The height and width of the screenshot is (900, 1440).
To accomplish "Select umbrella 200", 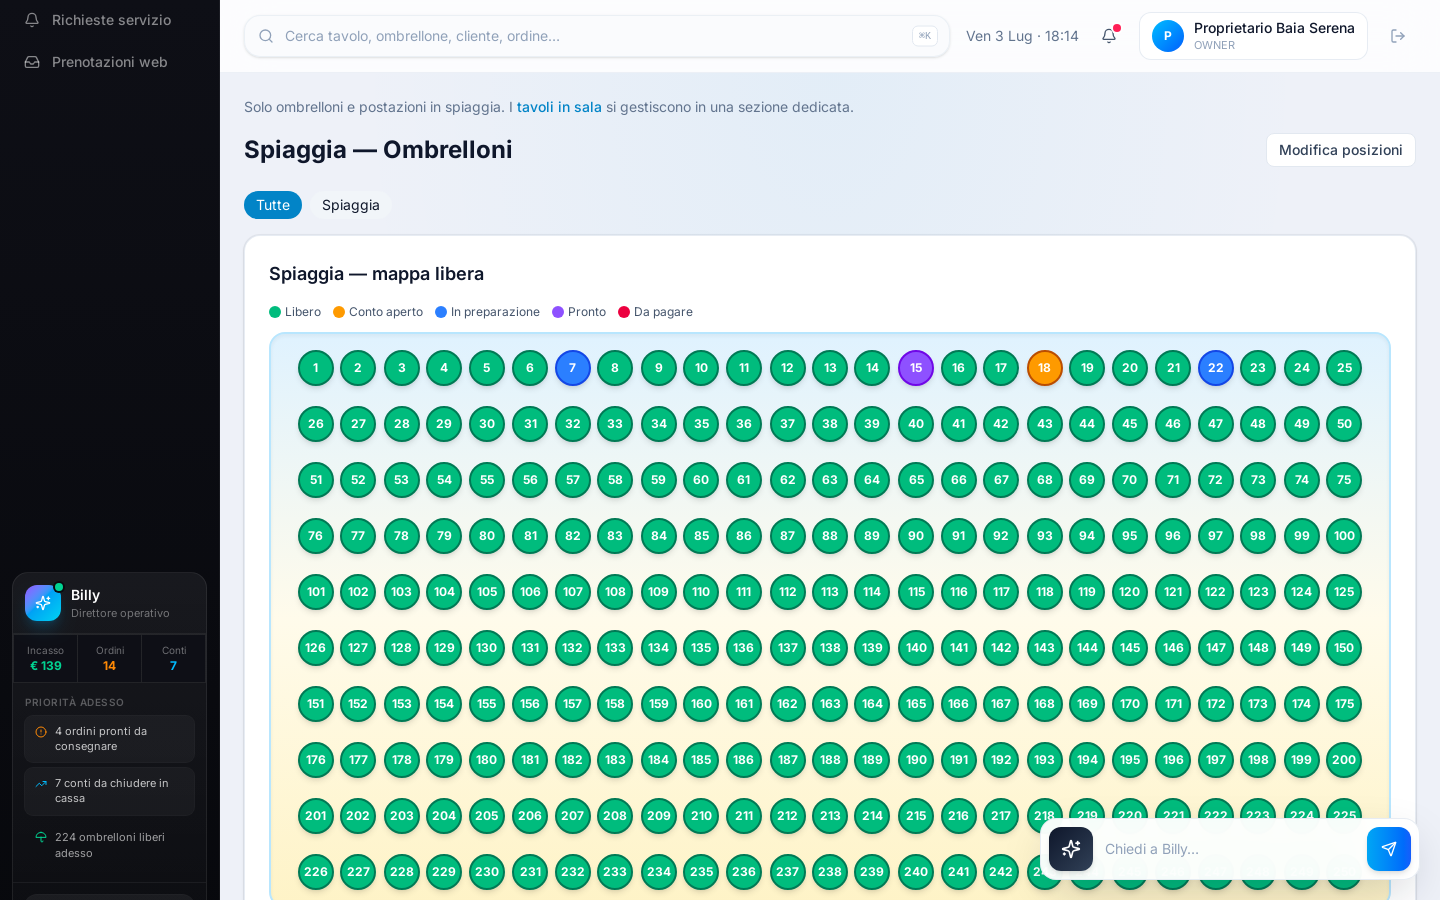I will [x=1344, y=760].
